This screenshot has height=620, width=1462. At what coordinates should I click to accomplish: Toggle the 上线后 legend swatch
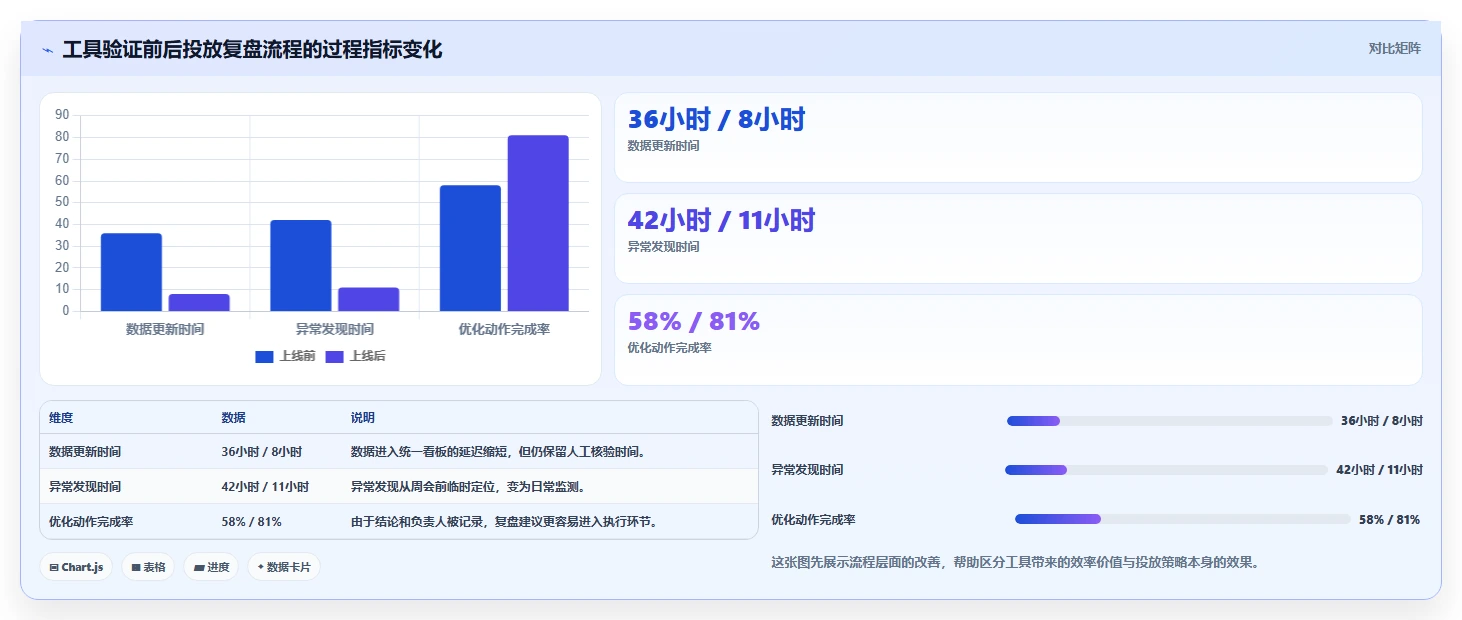coord(334,356)
